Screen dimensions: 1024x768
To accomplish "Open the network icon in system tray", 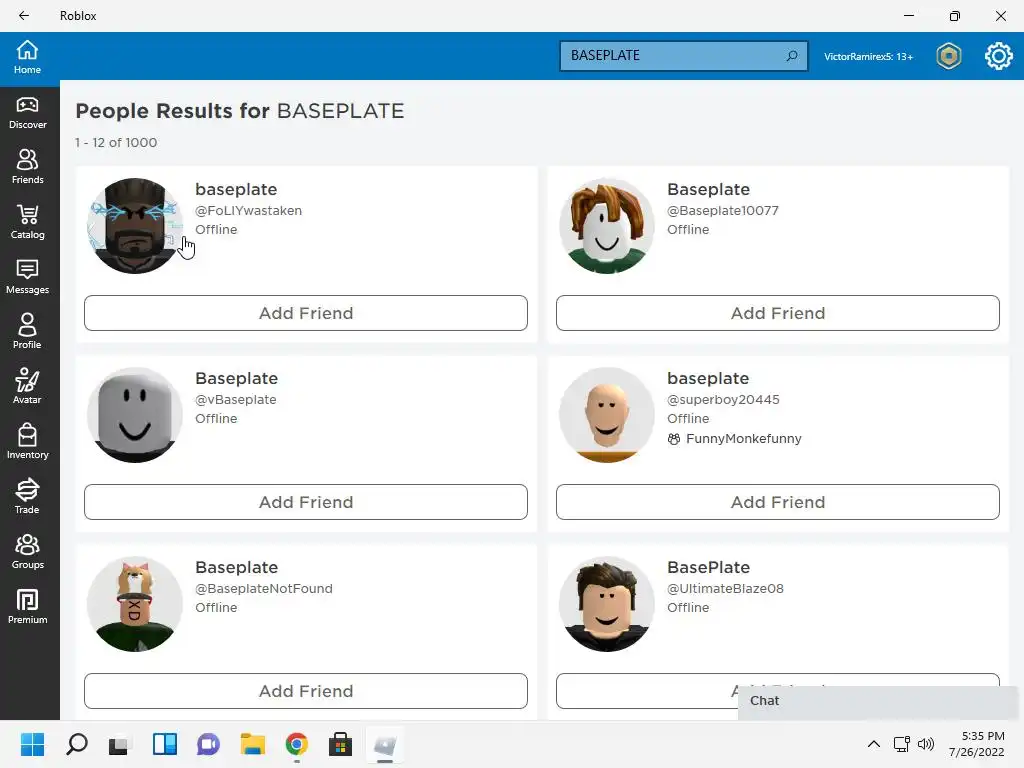I will coord(902,744).
